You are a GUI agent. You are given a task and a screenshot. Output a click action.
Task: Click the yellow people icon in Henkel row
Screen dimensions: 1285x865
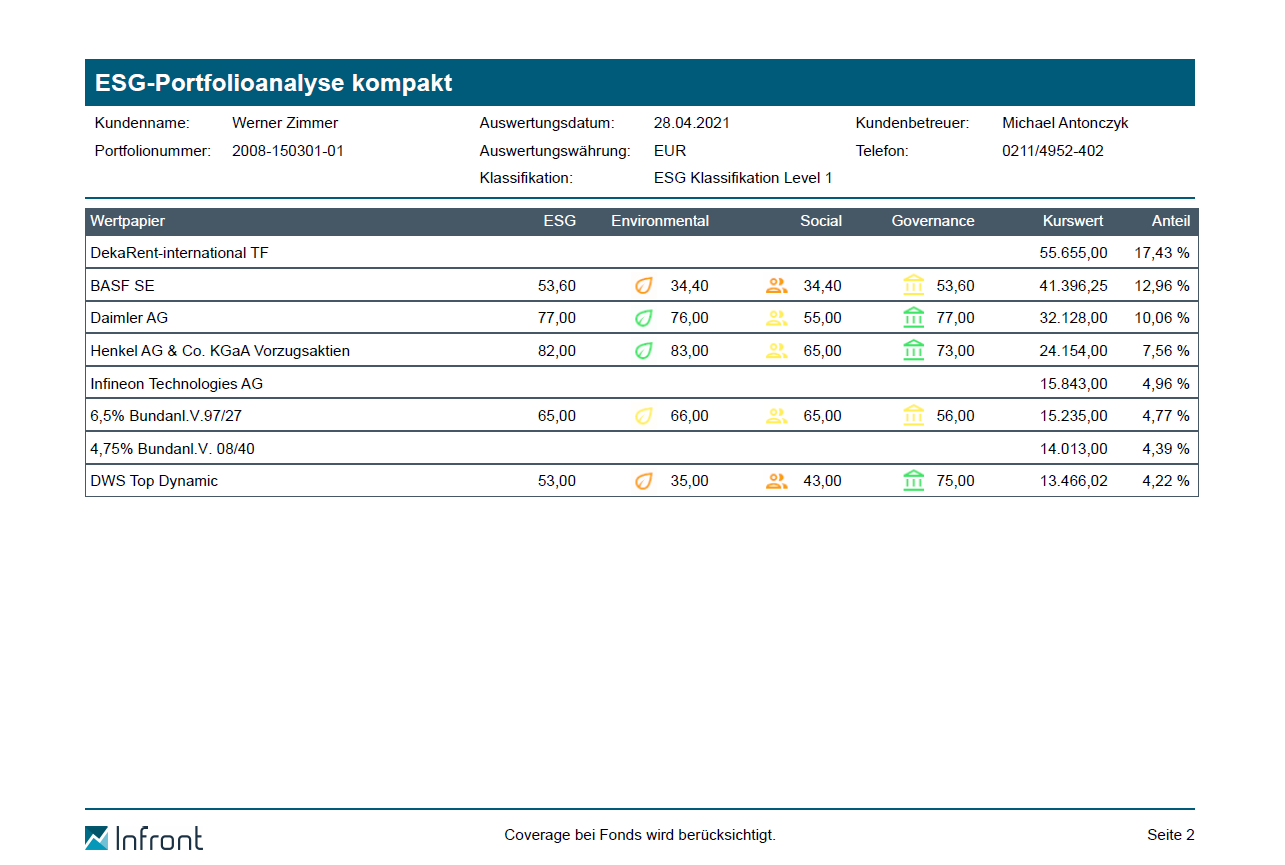pos(776,351)
